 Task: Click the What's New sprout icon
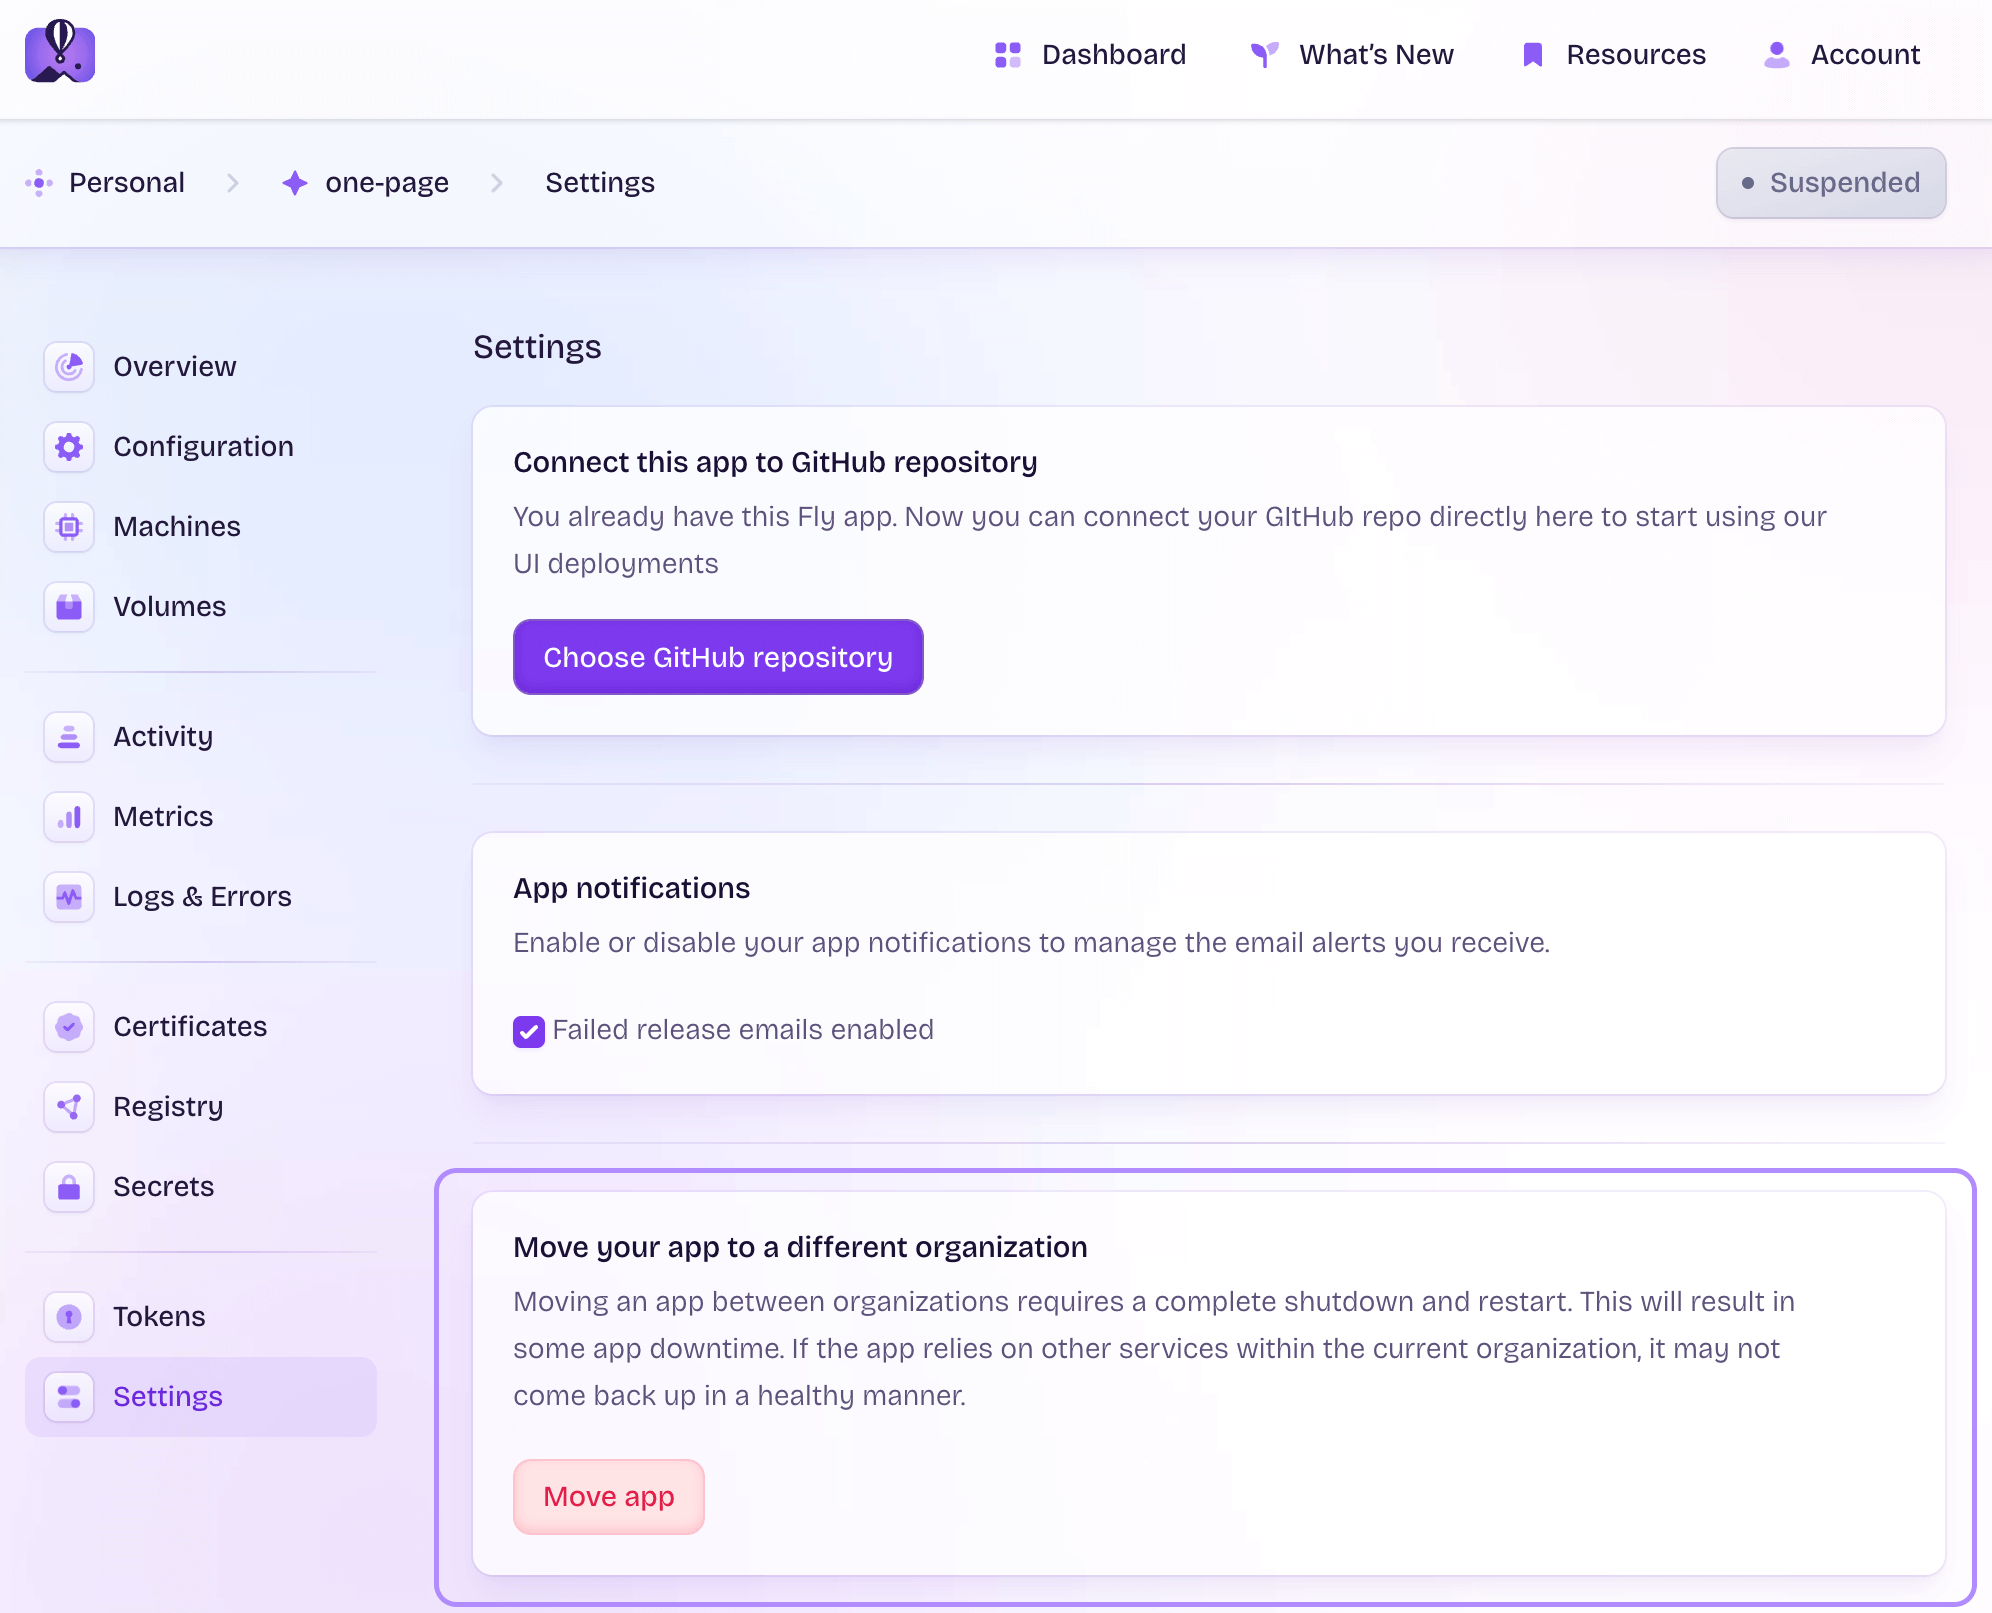pos(1264,55)
